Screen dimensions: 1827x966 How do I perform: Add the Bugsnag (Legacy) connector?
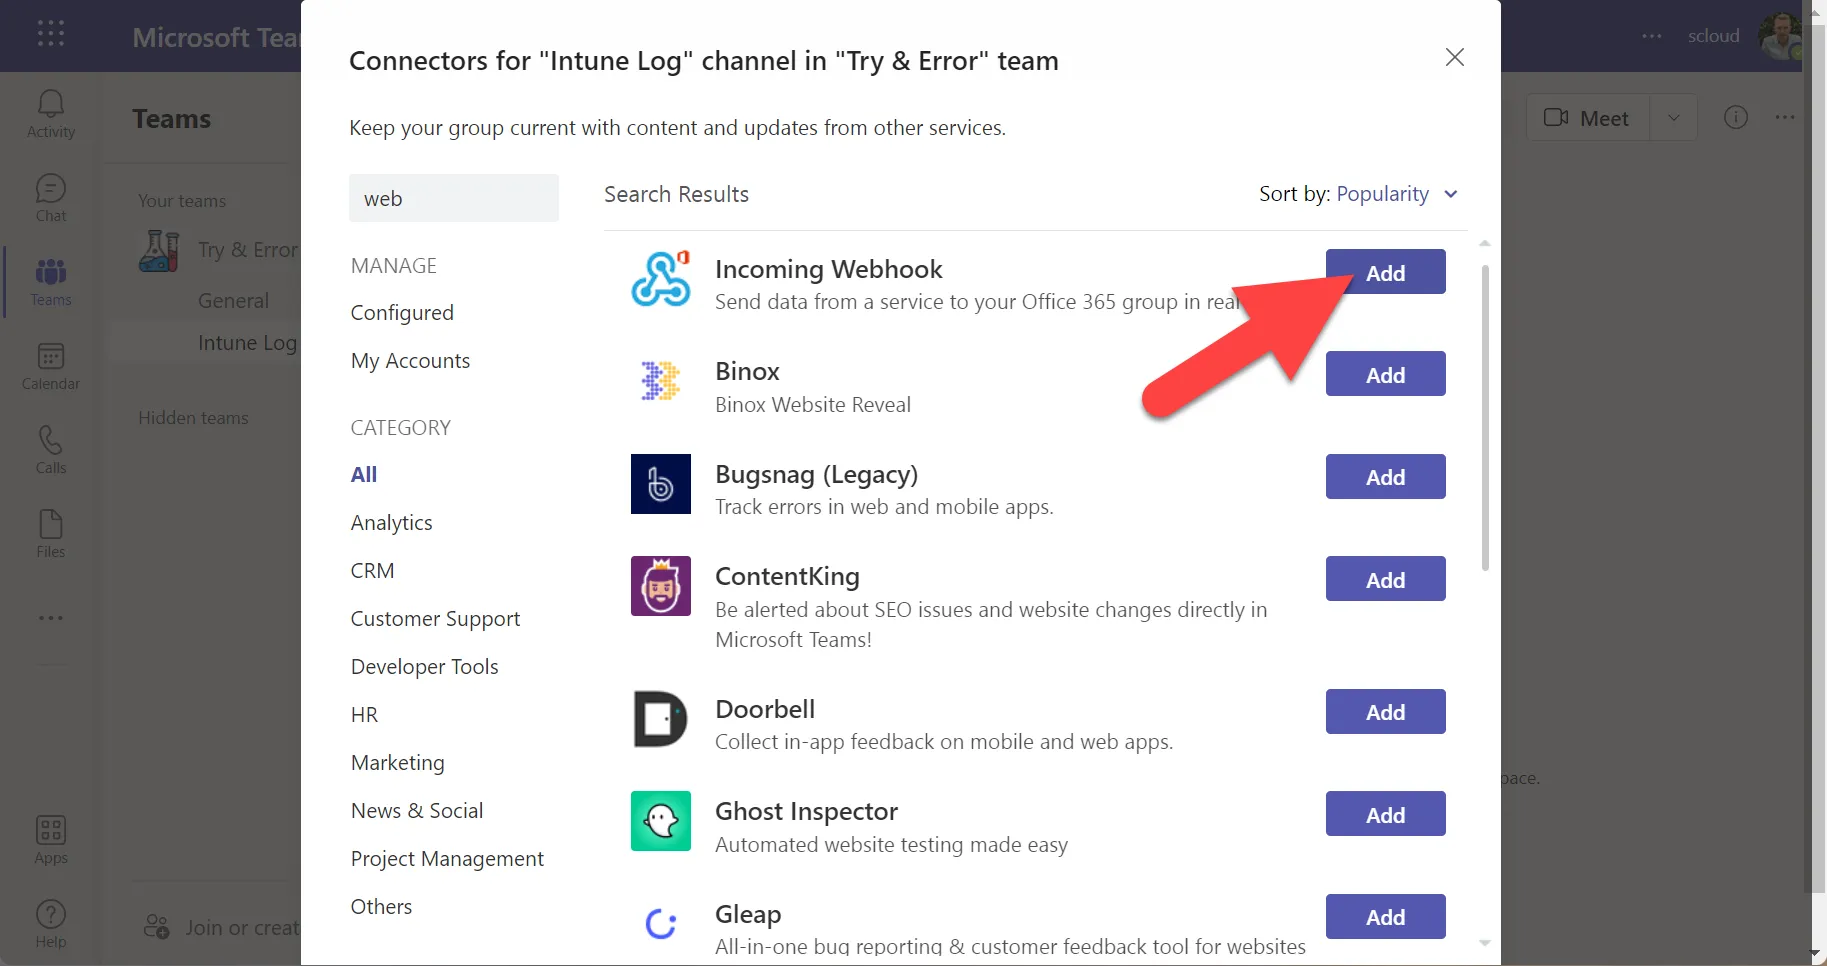coord(1385,477)
